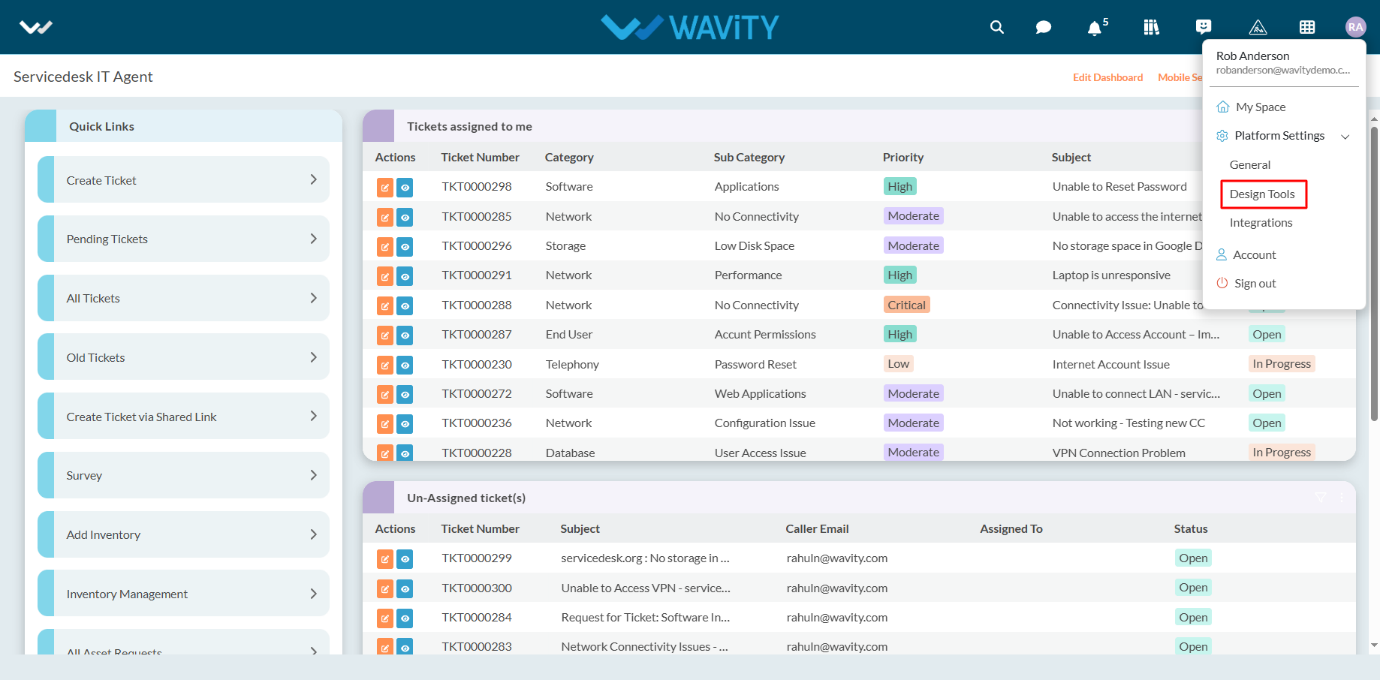Edit ticket TKT0000230 with orange pencil icon
Image resolution: width=1380 pixels, height=680 pixels.
point(385,365)
